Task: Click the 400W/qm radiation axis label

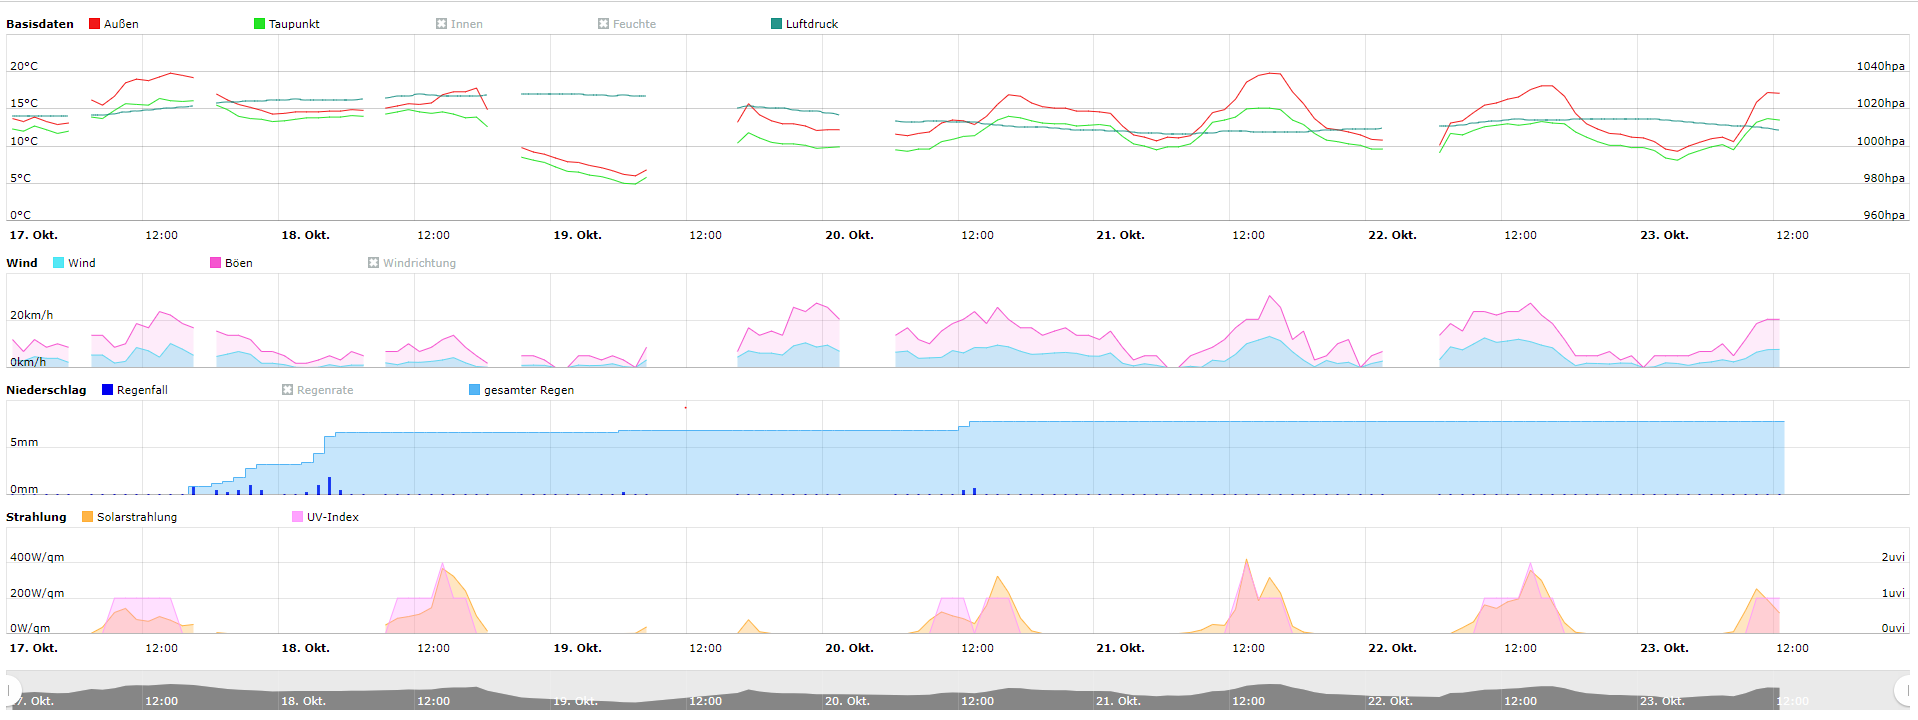Action: [x=37, y=557]
